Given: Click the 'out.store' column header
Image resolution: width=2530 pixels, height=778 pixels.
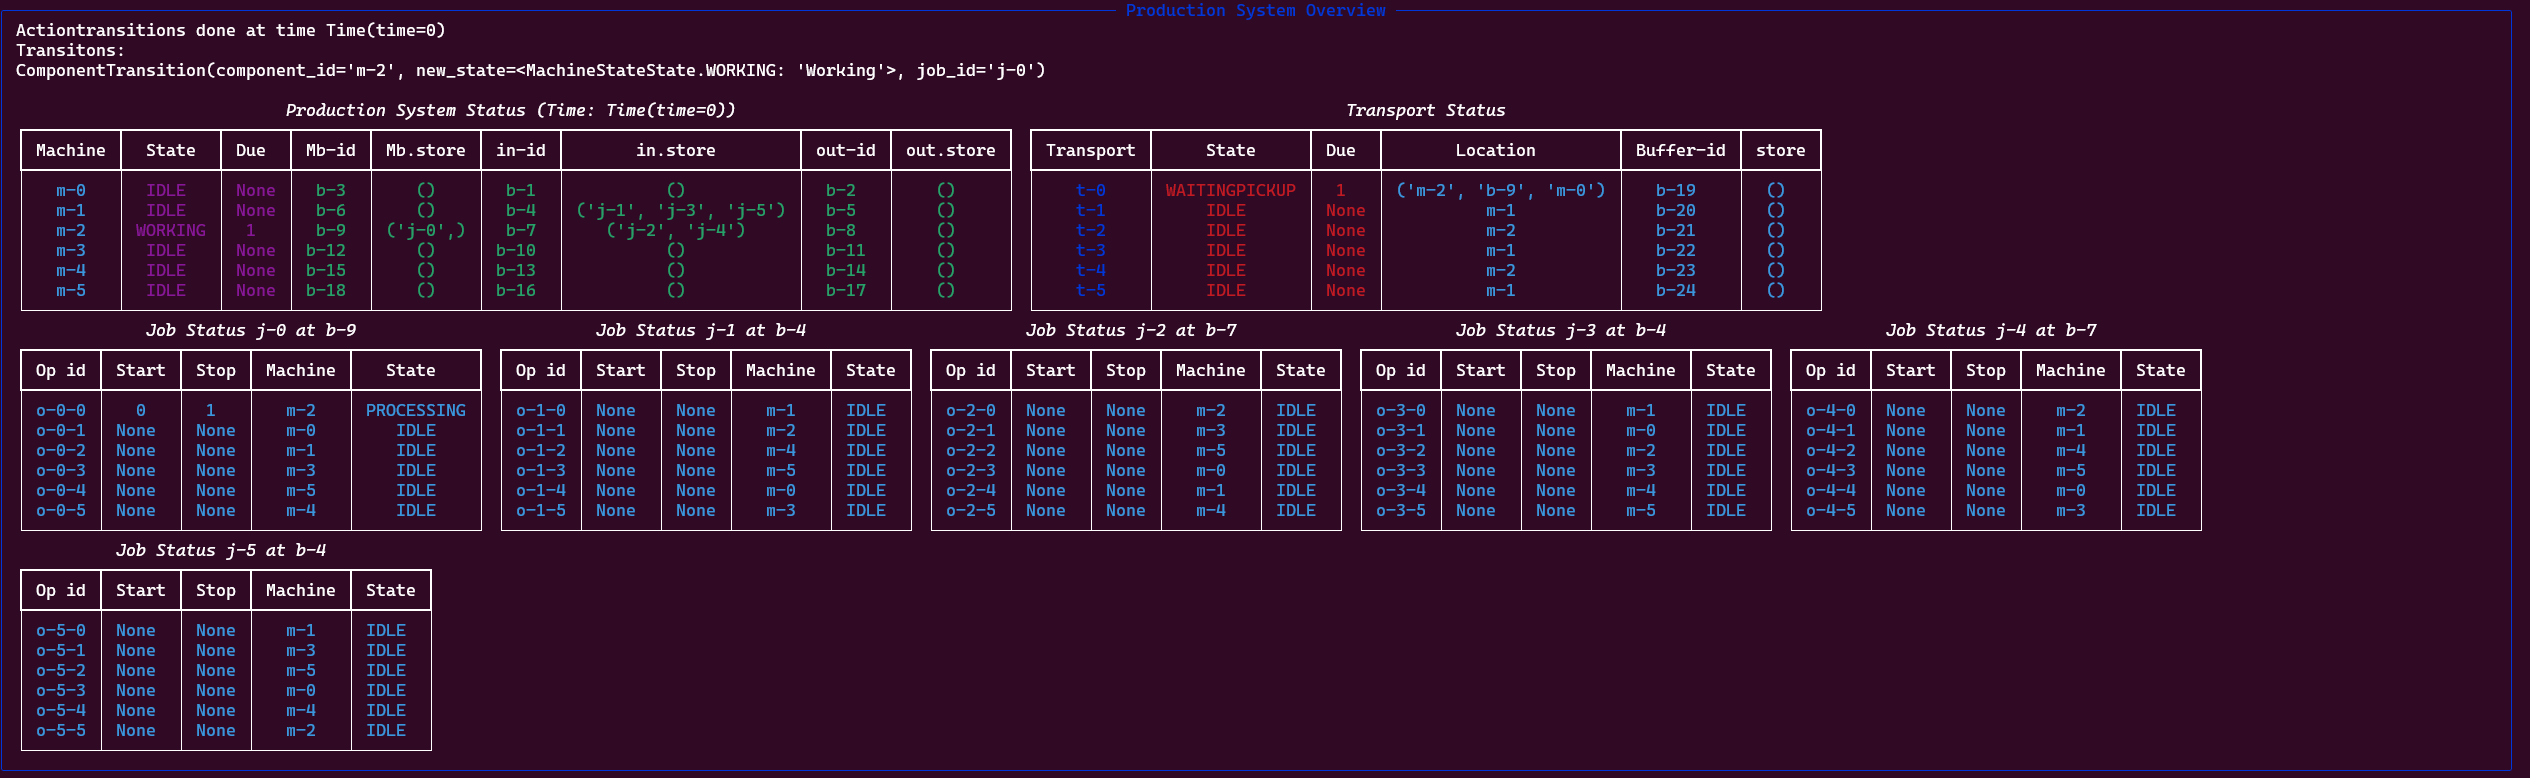Looking at the screenshot, I should pos(951,150).
